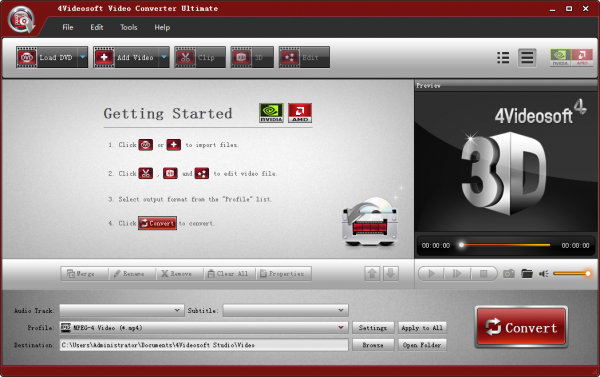
Task: Click the AMD logo beside Getting Started
Action: pyautogui.click(x=300, y=113)
